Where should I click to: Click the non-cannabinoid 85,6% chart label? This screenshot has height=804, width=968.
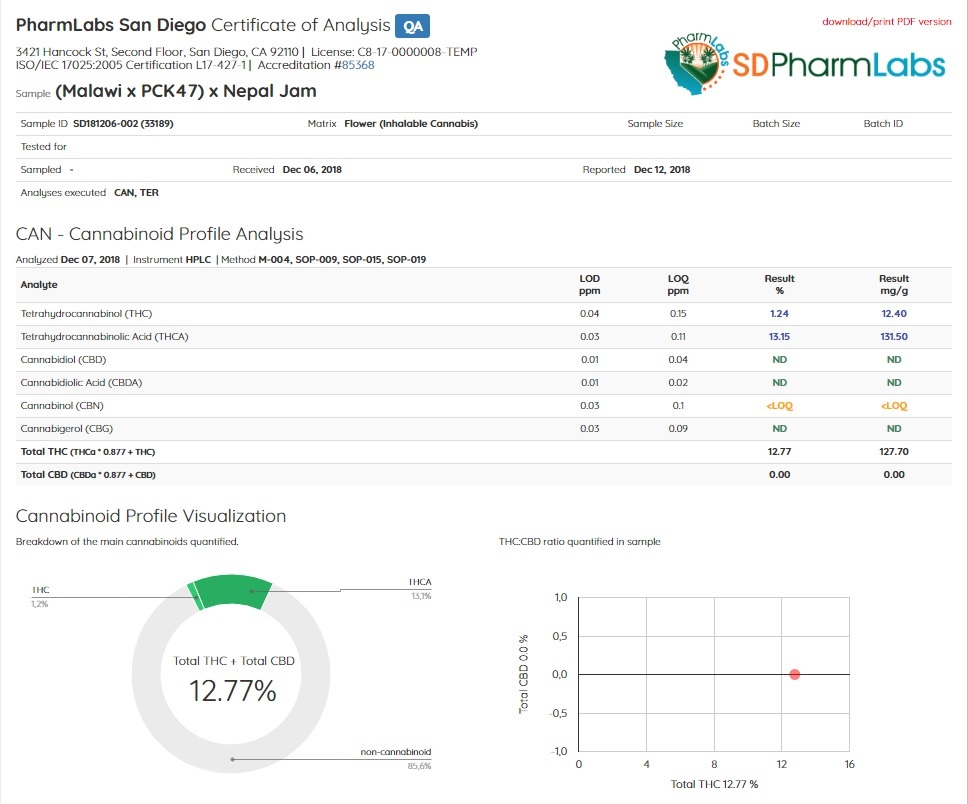tap(396, 758)
